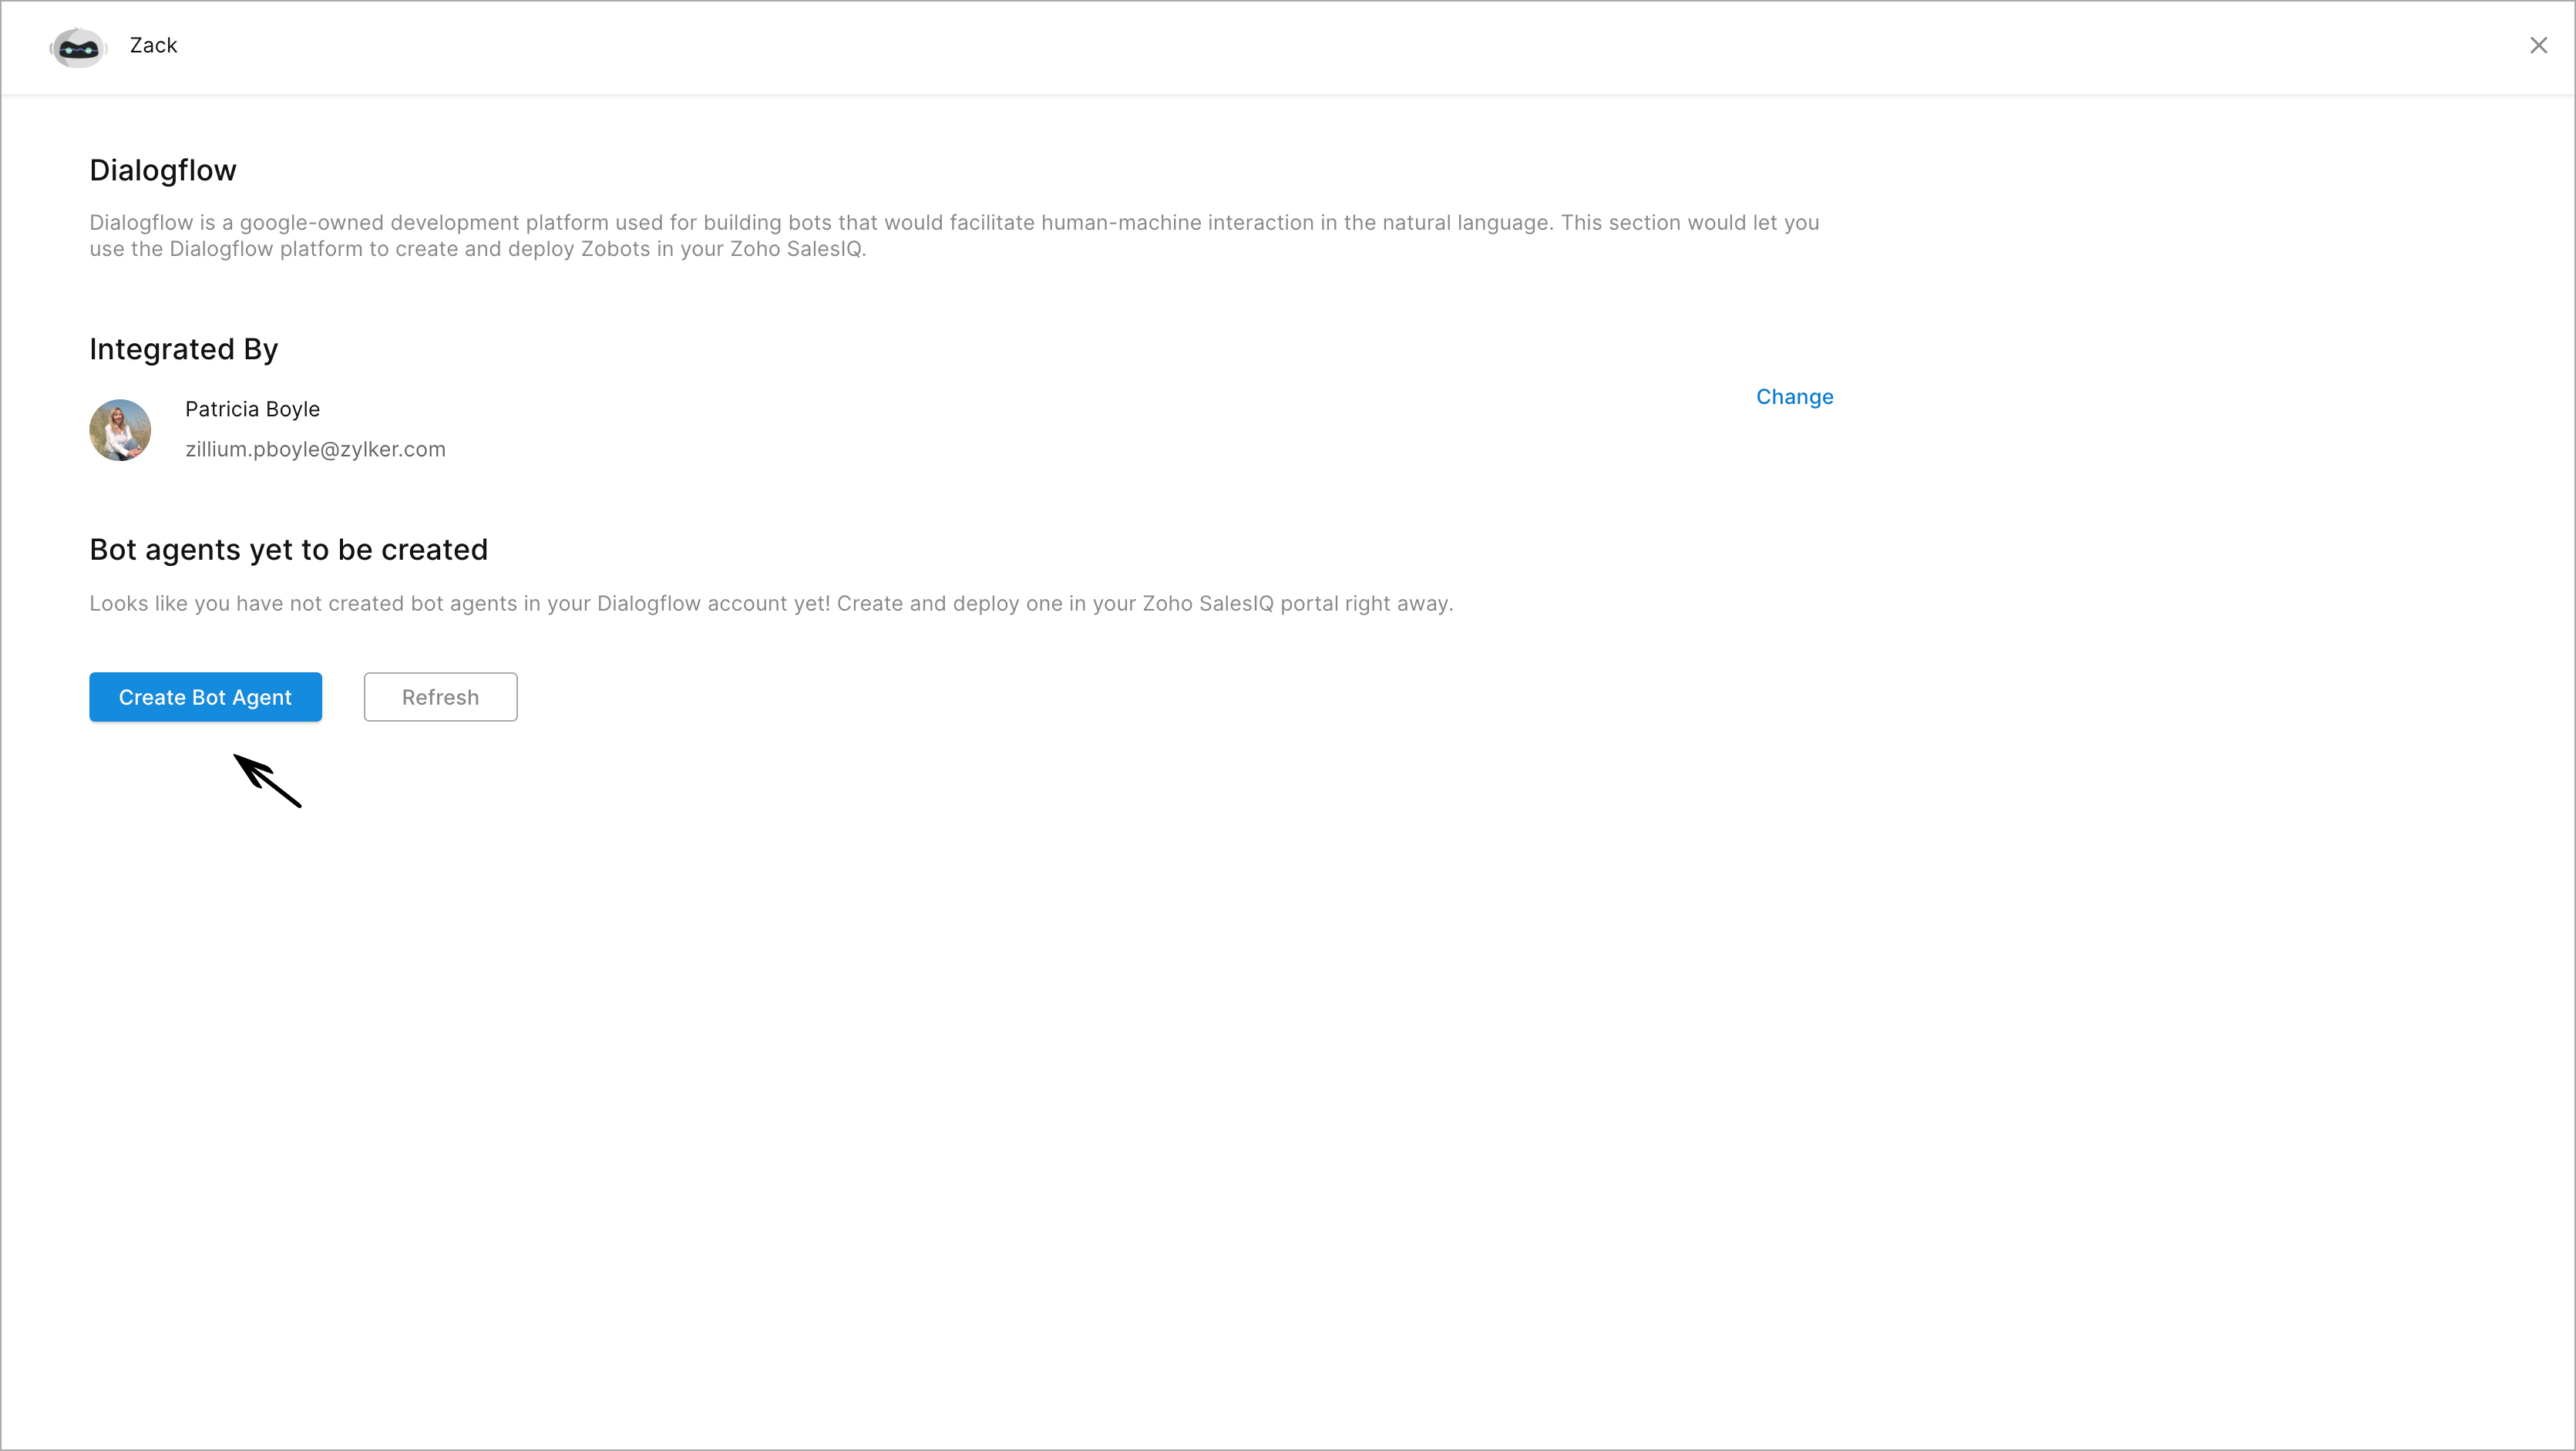Click the Create Bot Agent button

[205, 697]
